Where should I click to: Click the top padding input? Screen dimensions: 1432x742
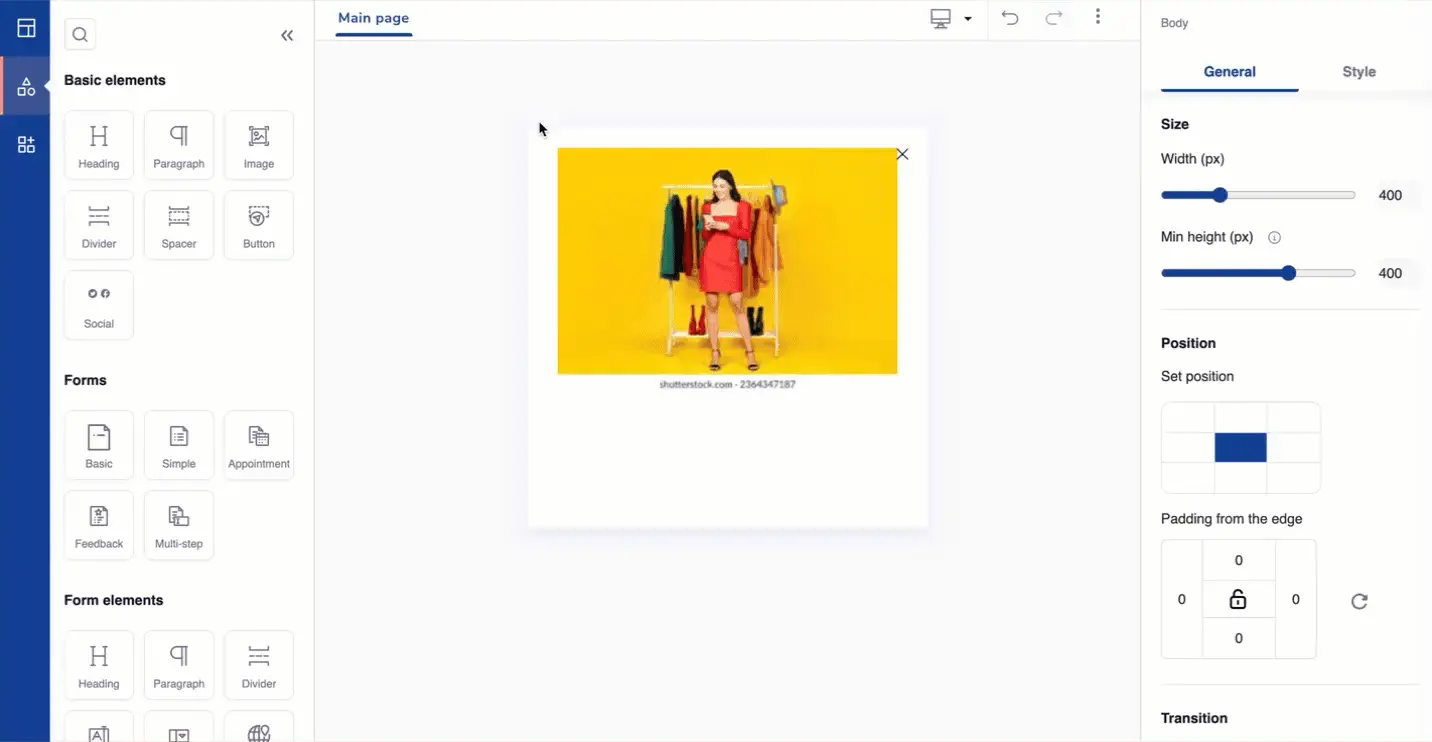pyautogui.click(x=1239, y=561)
